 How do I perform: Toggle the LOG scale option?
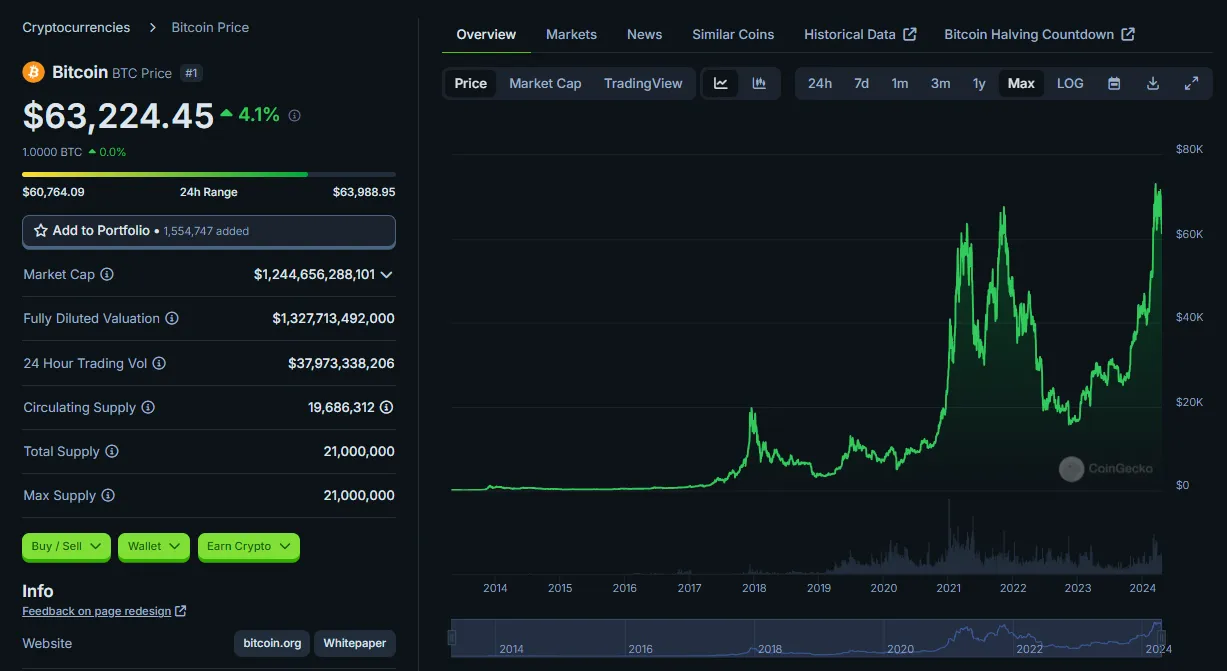coord(1070,83)
